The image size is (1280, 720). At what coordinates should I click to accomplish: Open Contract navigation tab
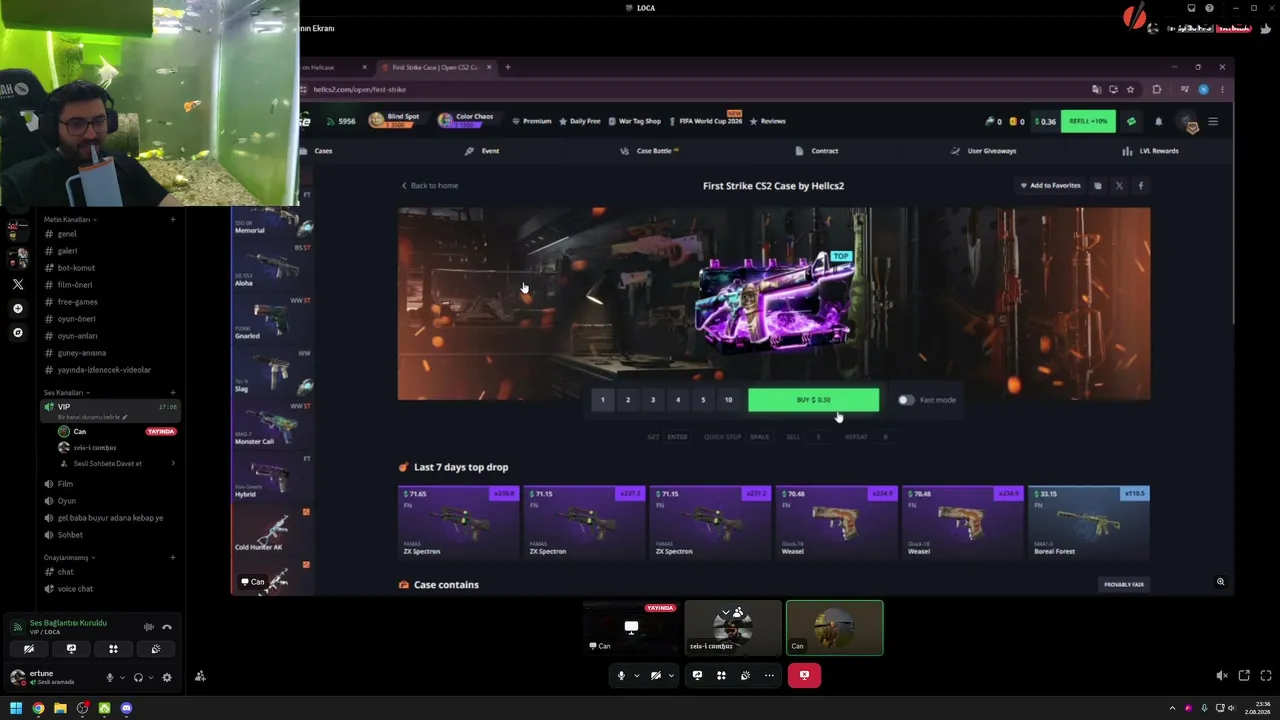[817, 151]
